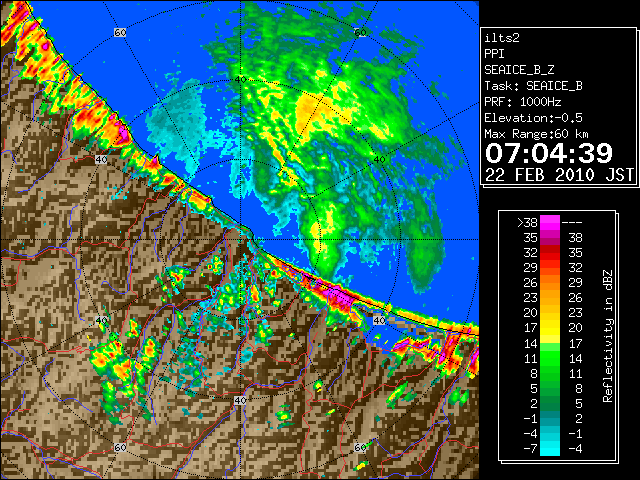This screenshot has width=640, height=480.
Task: Click "29" in left legend column
Action: 531,268
